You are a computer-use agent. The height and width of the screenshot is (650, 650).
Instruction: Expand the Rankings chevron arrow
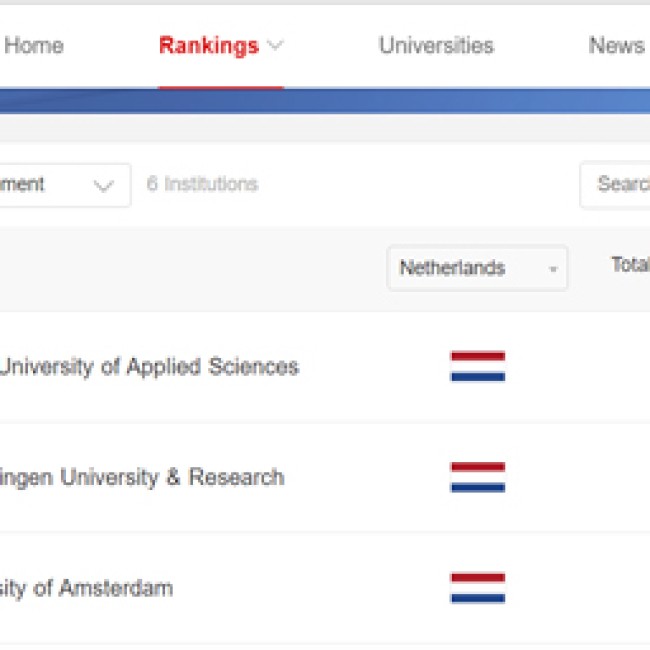[x=275, y=45]
